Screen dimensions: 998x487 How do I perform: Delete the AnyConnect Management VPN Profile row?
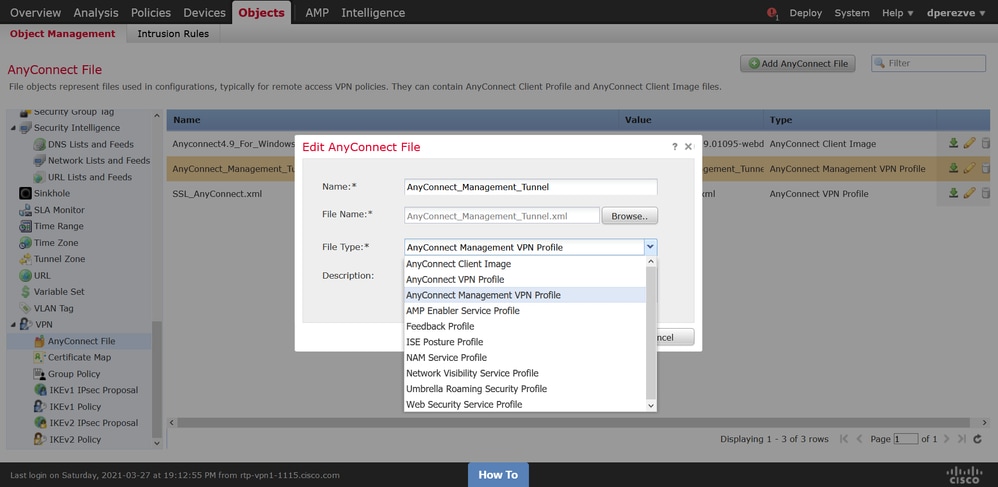click(985, 168)
